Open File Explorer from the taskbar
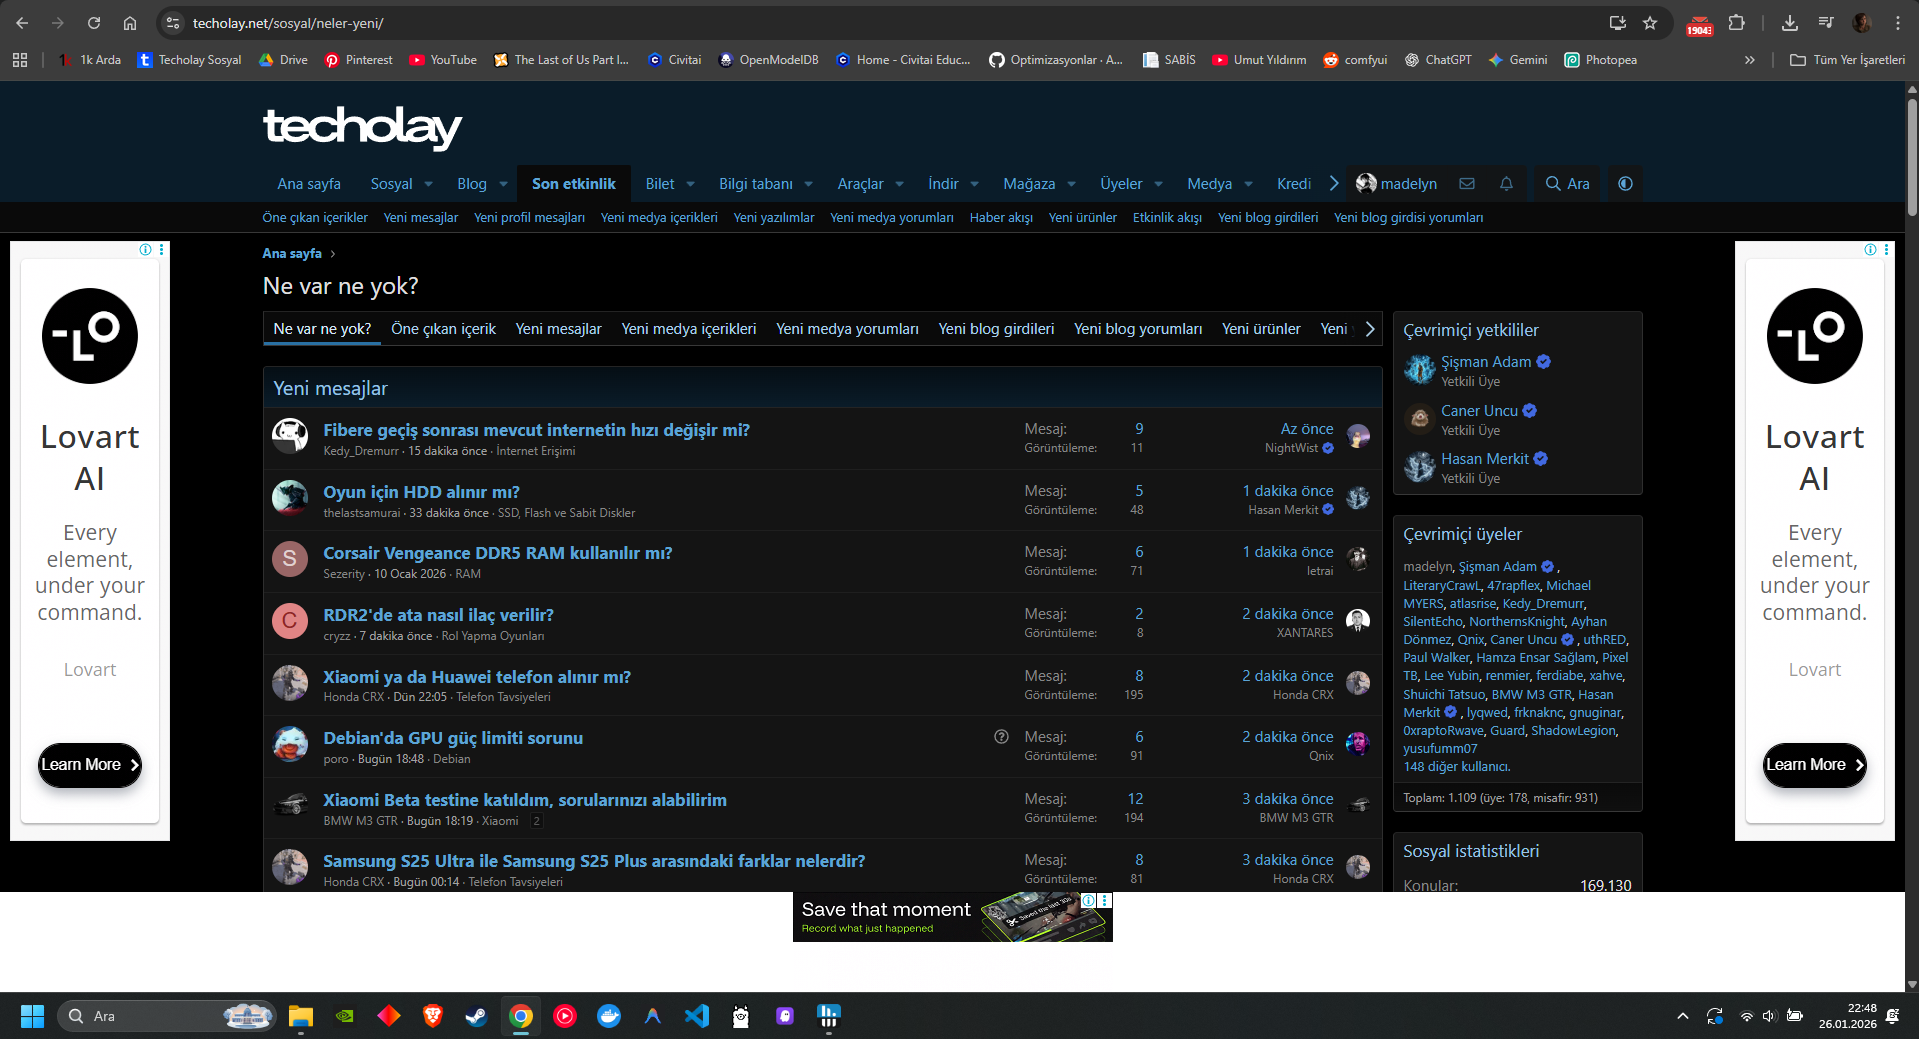Screen dimensions: 1919x1039 301,1016
